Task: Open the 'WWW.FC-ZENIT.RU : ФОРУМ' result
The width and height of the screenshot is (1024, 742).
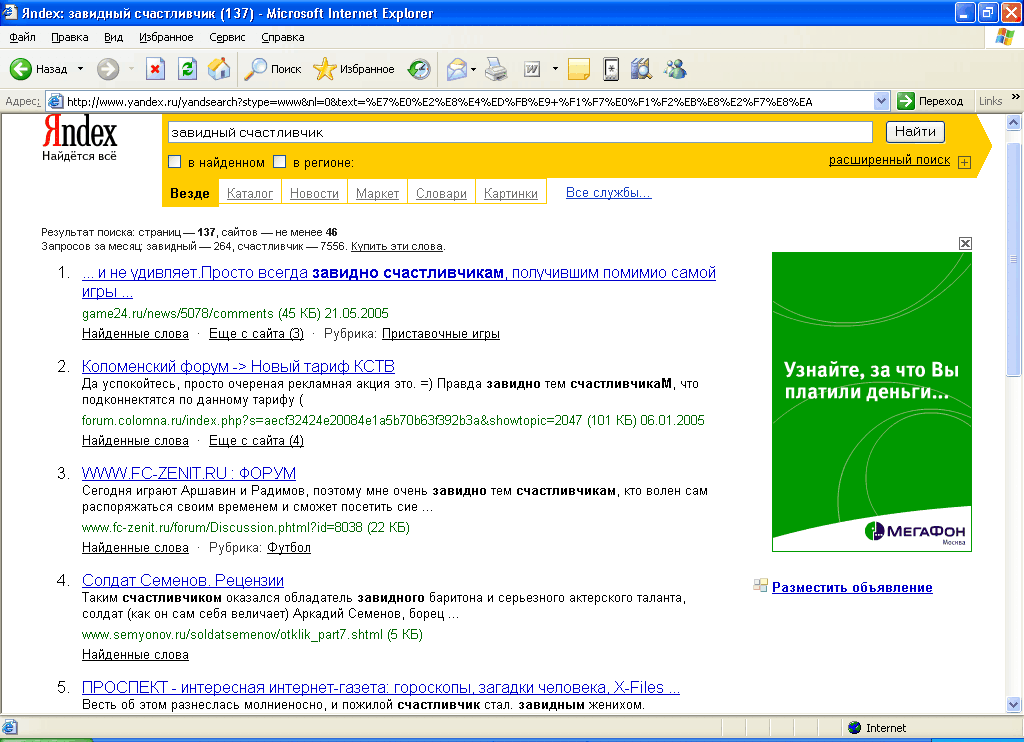Action: coord(189,473)
